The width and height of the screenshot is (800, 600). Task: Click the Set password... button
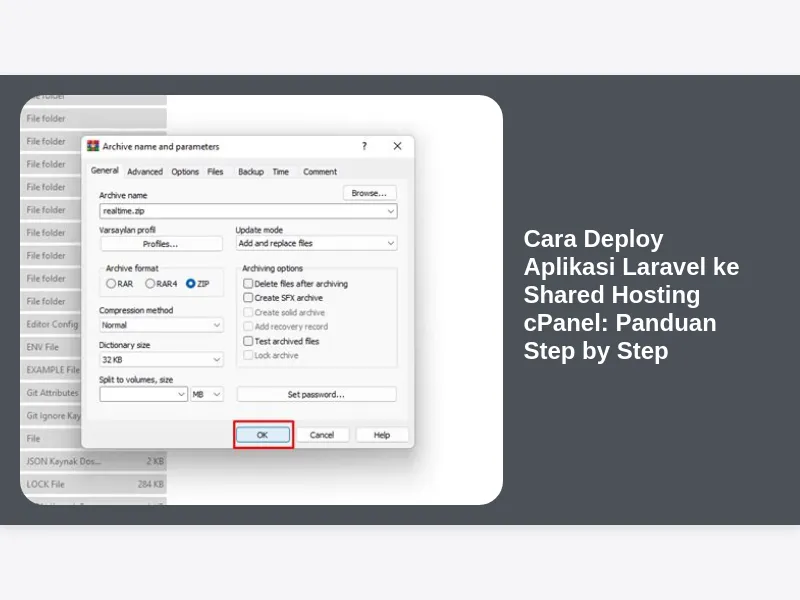(x=316, y=394)
